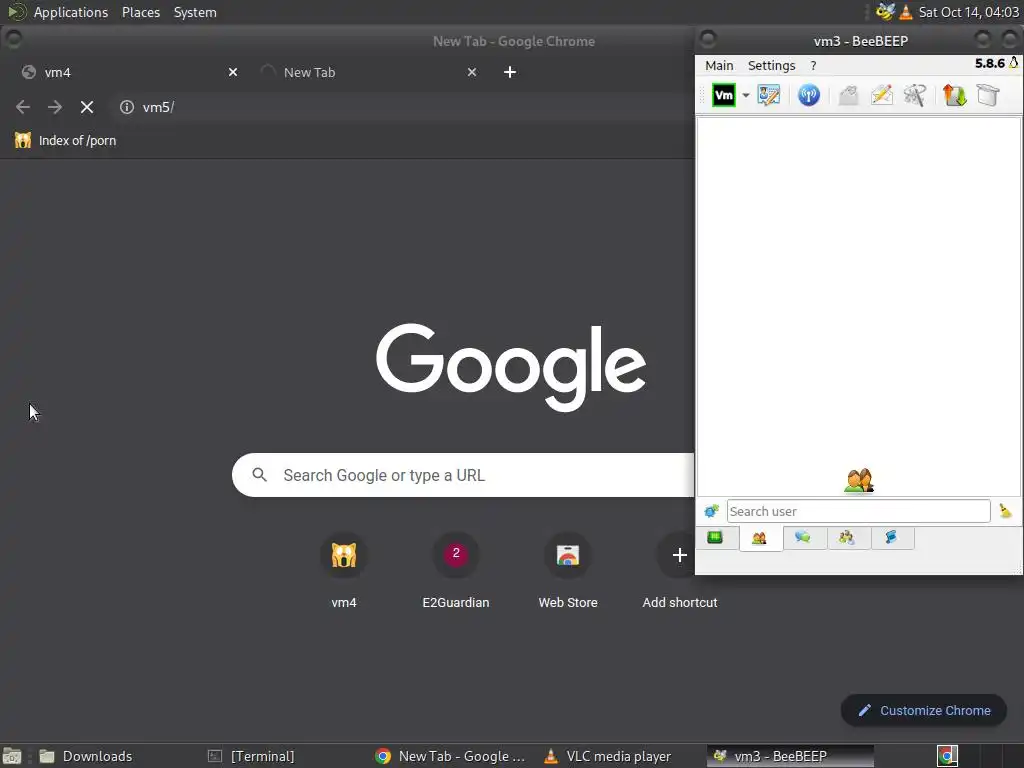Screen dimensions: 1024x768
Task: Expand the status dropdown arrow beside the Vm avatar
Action: pos(746,95)
